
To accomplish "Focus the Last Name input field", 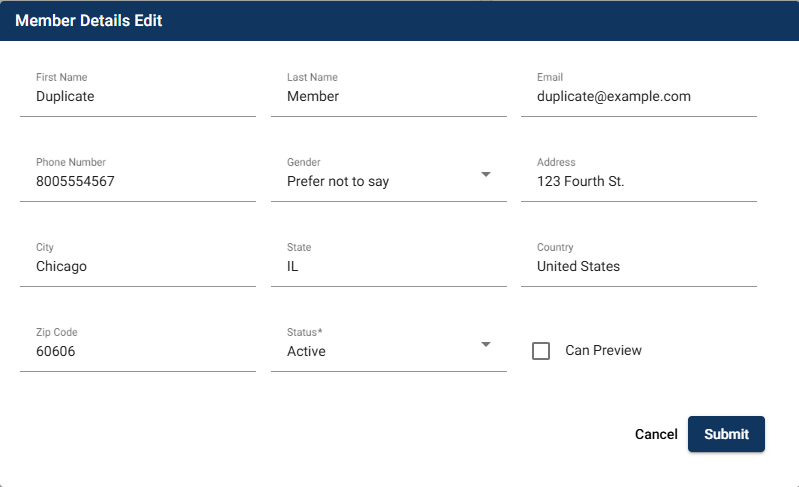I will coord(388,97).
